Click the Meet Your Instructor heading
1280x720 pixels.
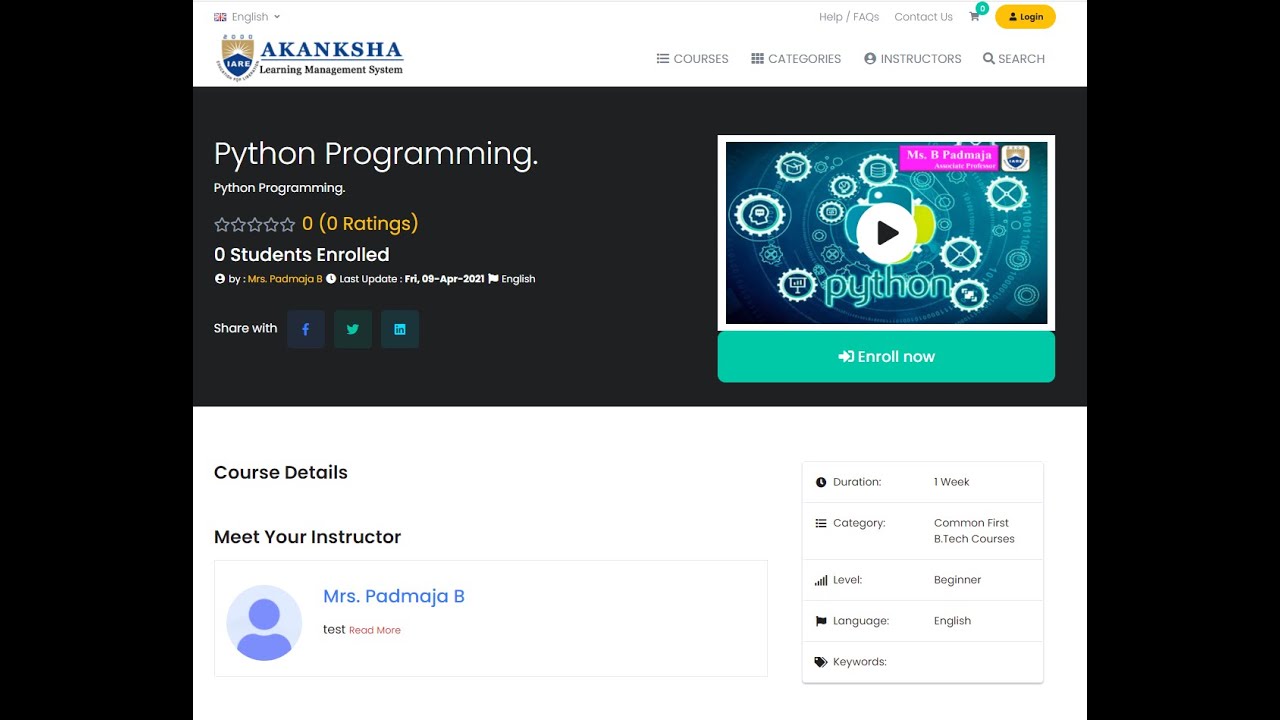(307, 537)
